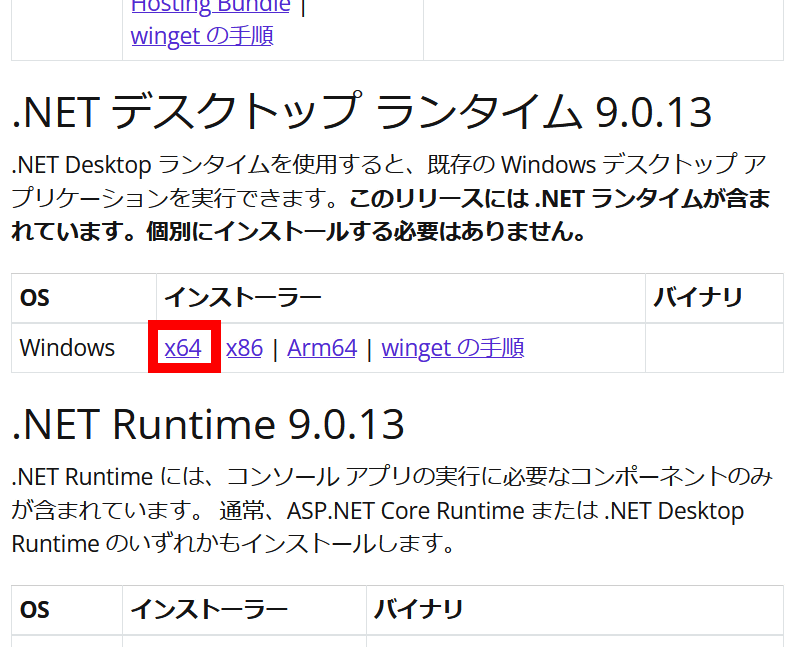
Task: Click インストーラー header in .NET Runtime table
Action: tap(209, 610)
